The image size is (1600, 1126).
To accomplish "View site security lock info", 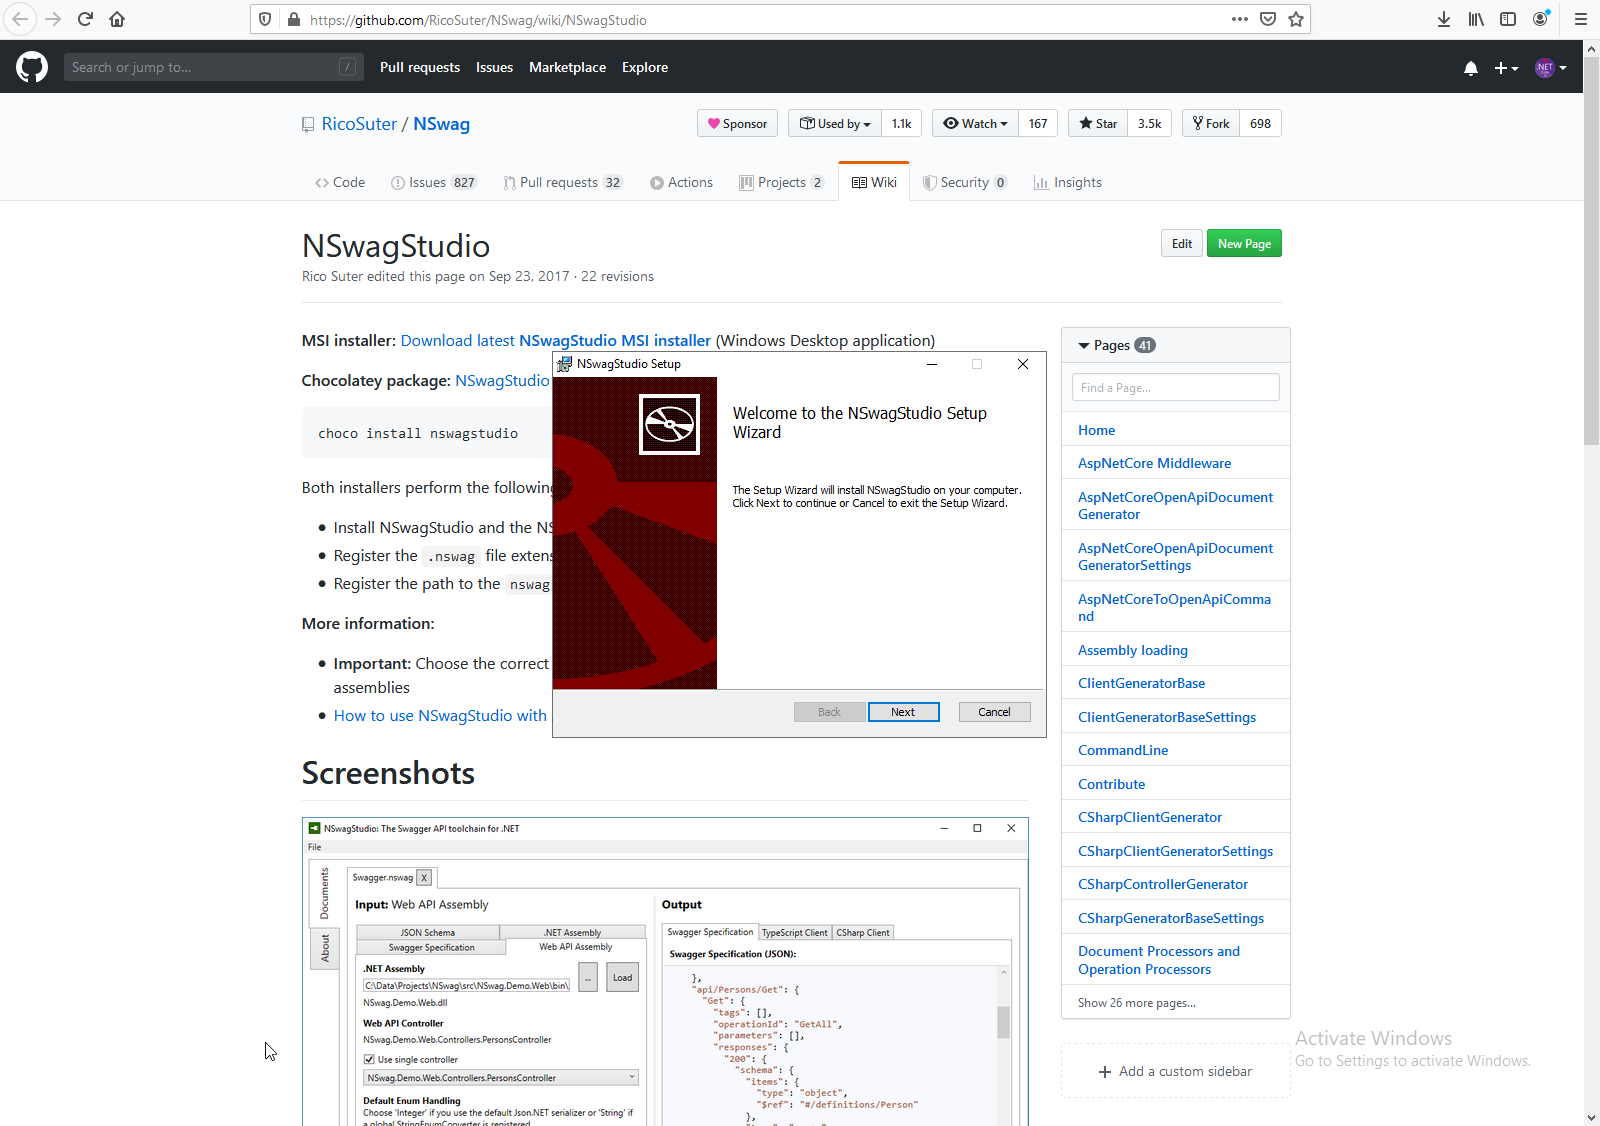I will (x=294, y=19).
